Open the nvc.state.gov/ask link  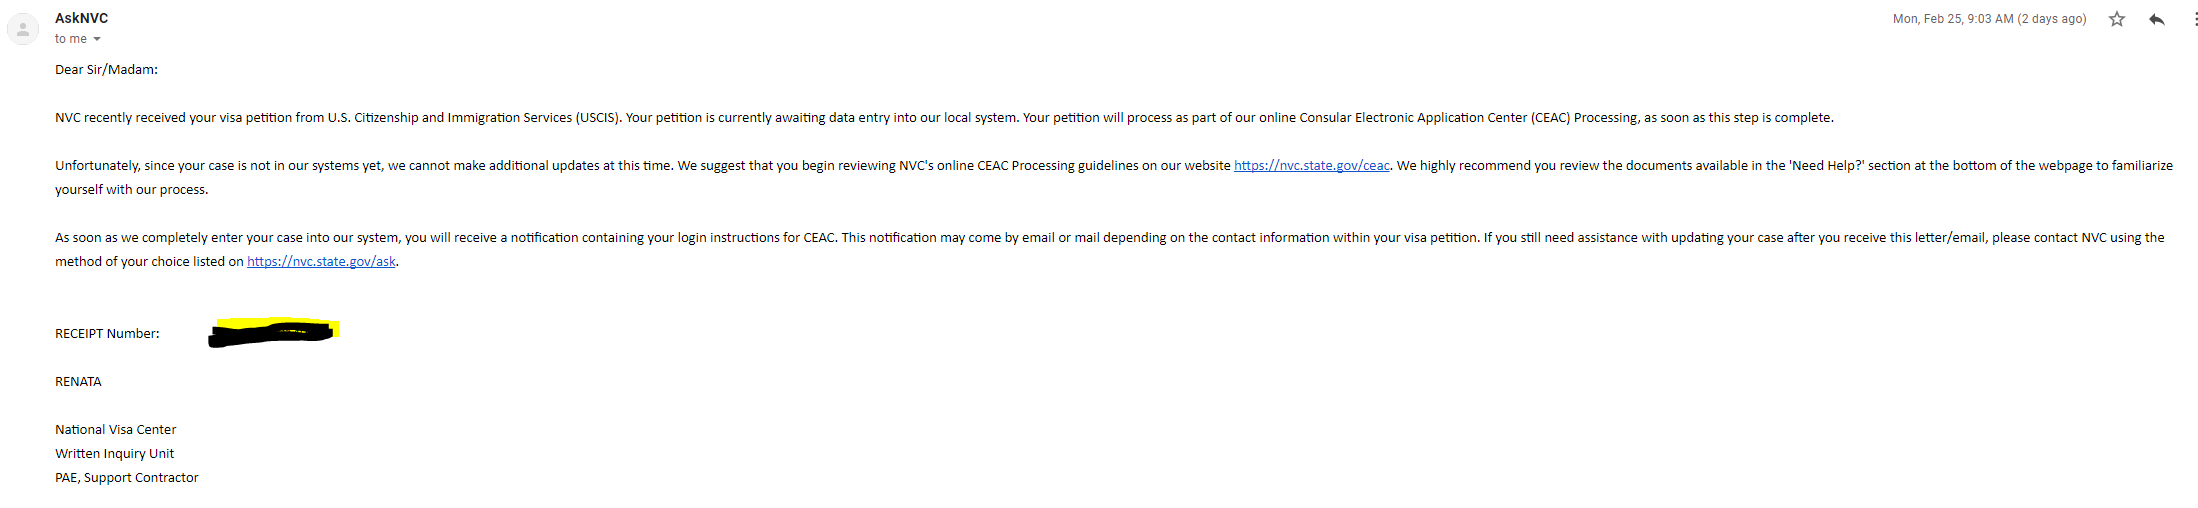321,262
